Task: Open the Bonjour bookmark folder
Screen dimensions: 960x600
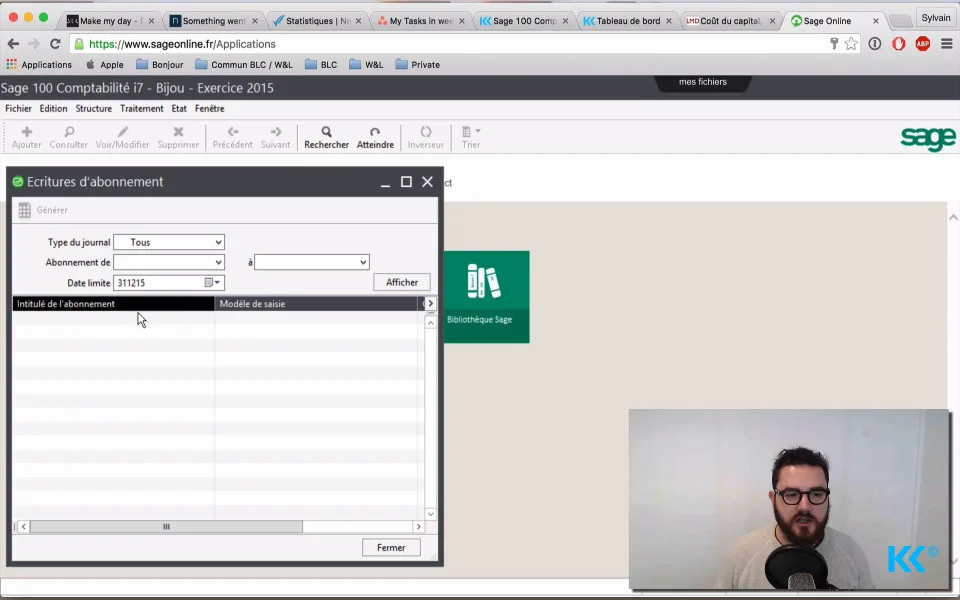Action: [160, 64]
